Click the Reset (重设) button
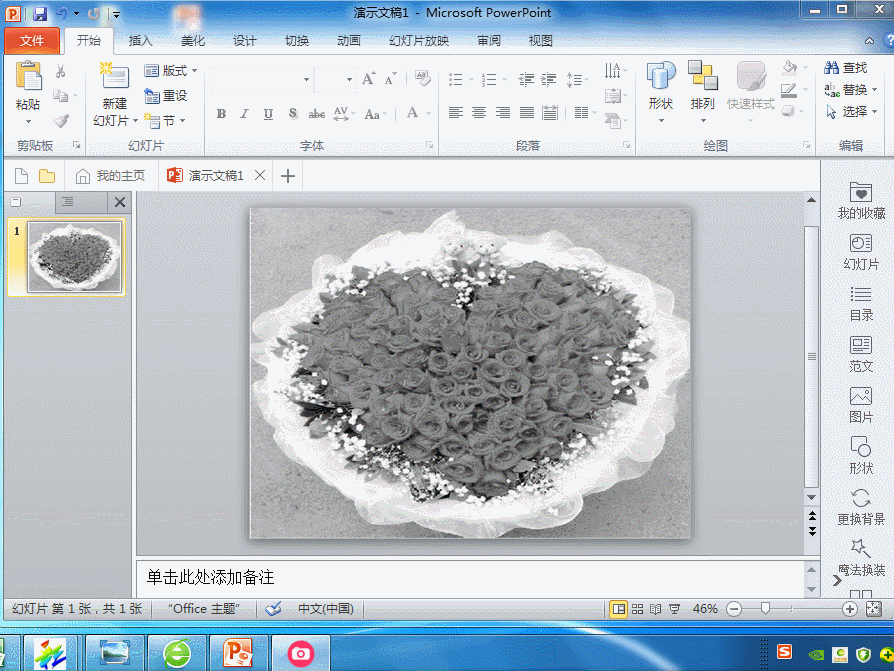This screenshot has width=894, height=671. point(165,95)
